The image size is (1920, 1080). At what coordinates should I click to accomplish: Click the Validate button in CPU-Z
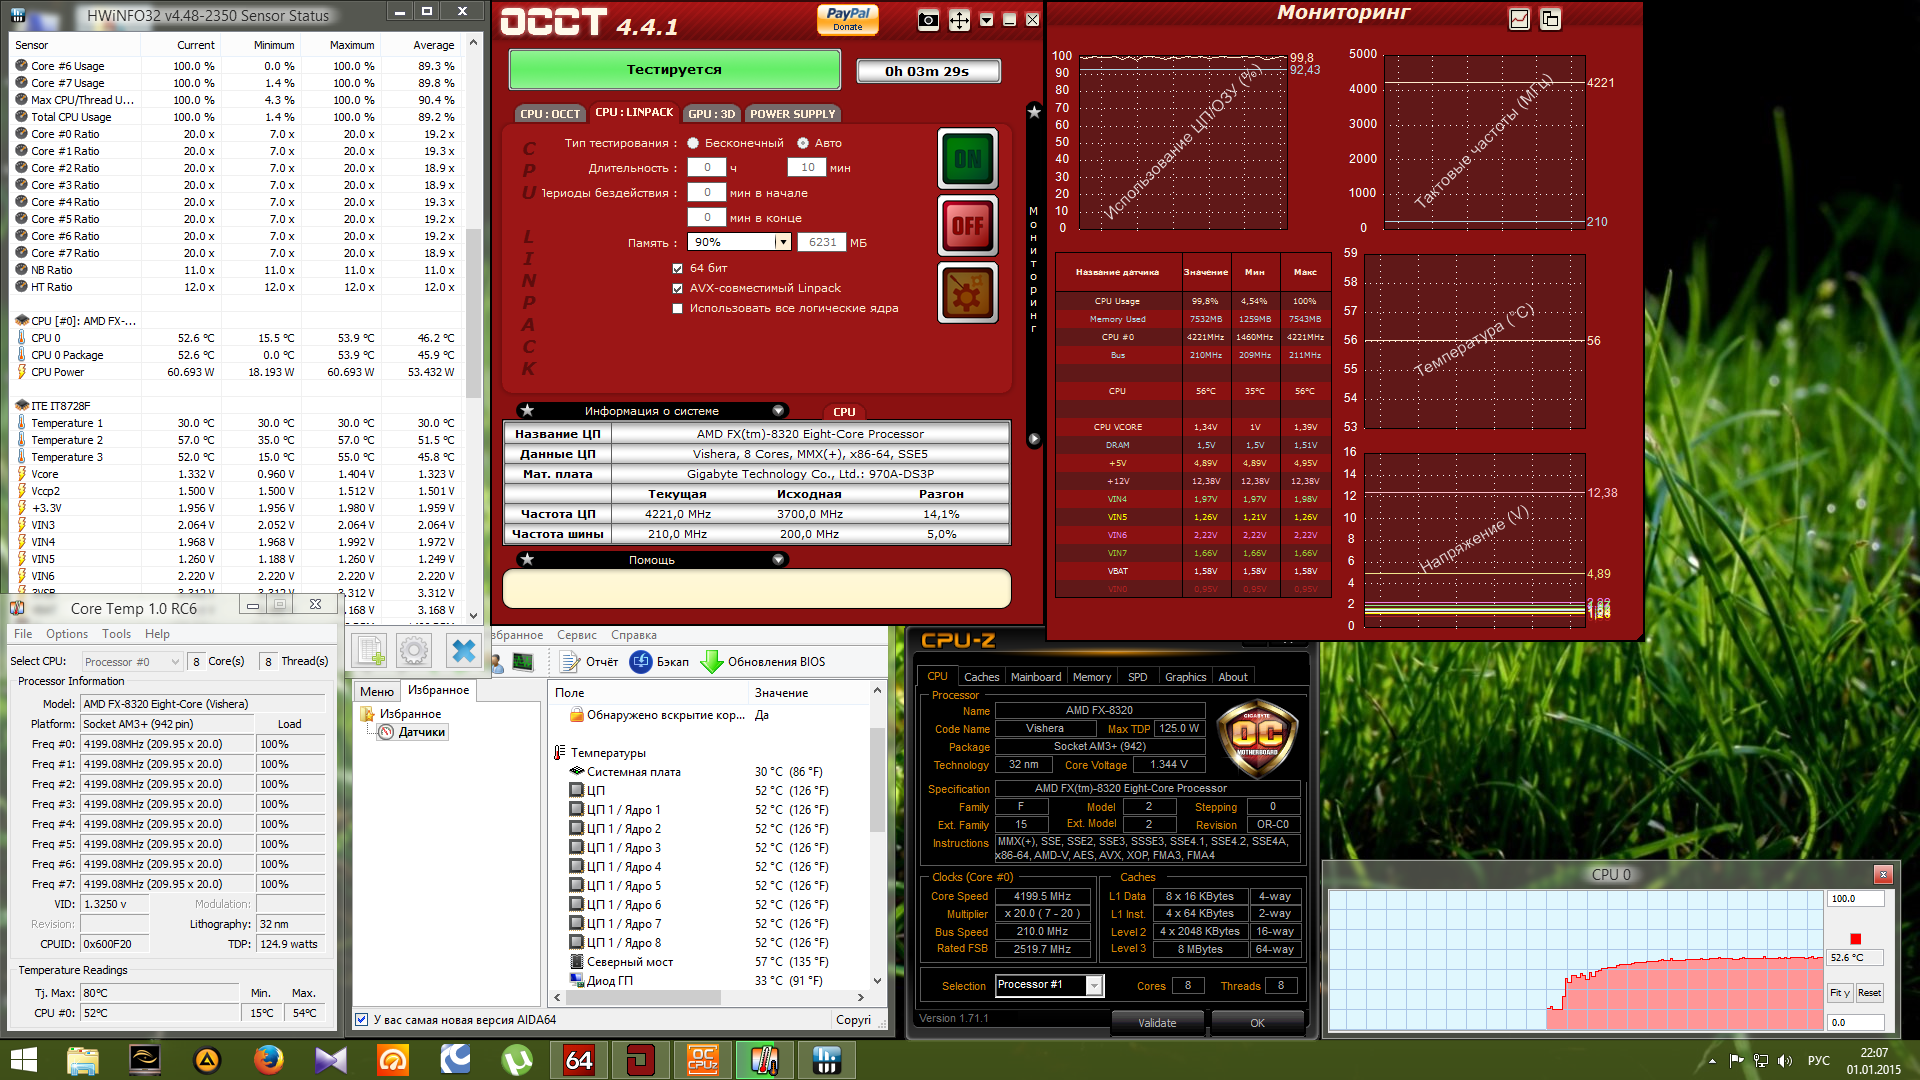[1156, 1022]
